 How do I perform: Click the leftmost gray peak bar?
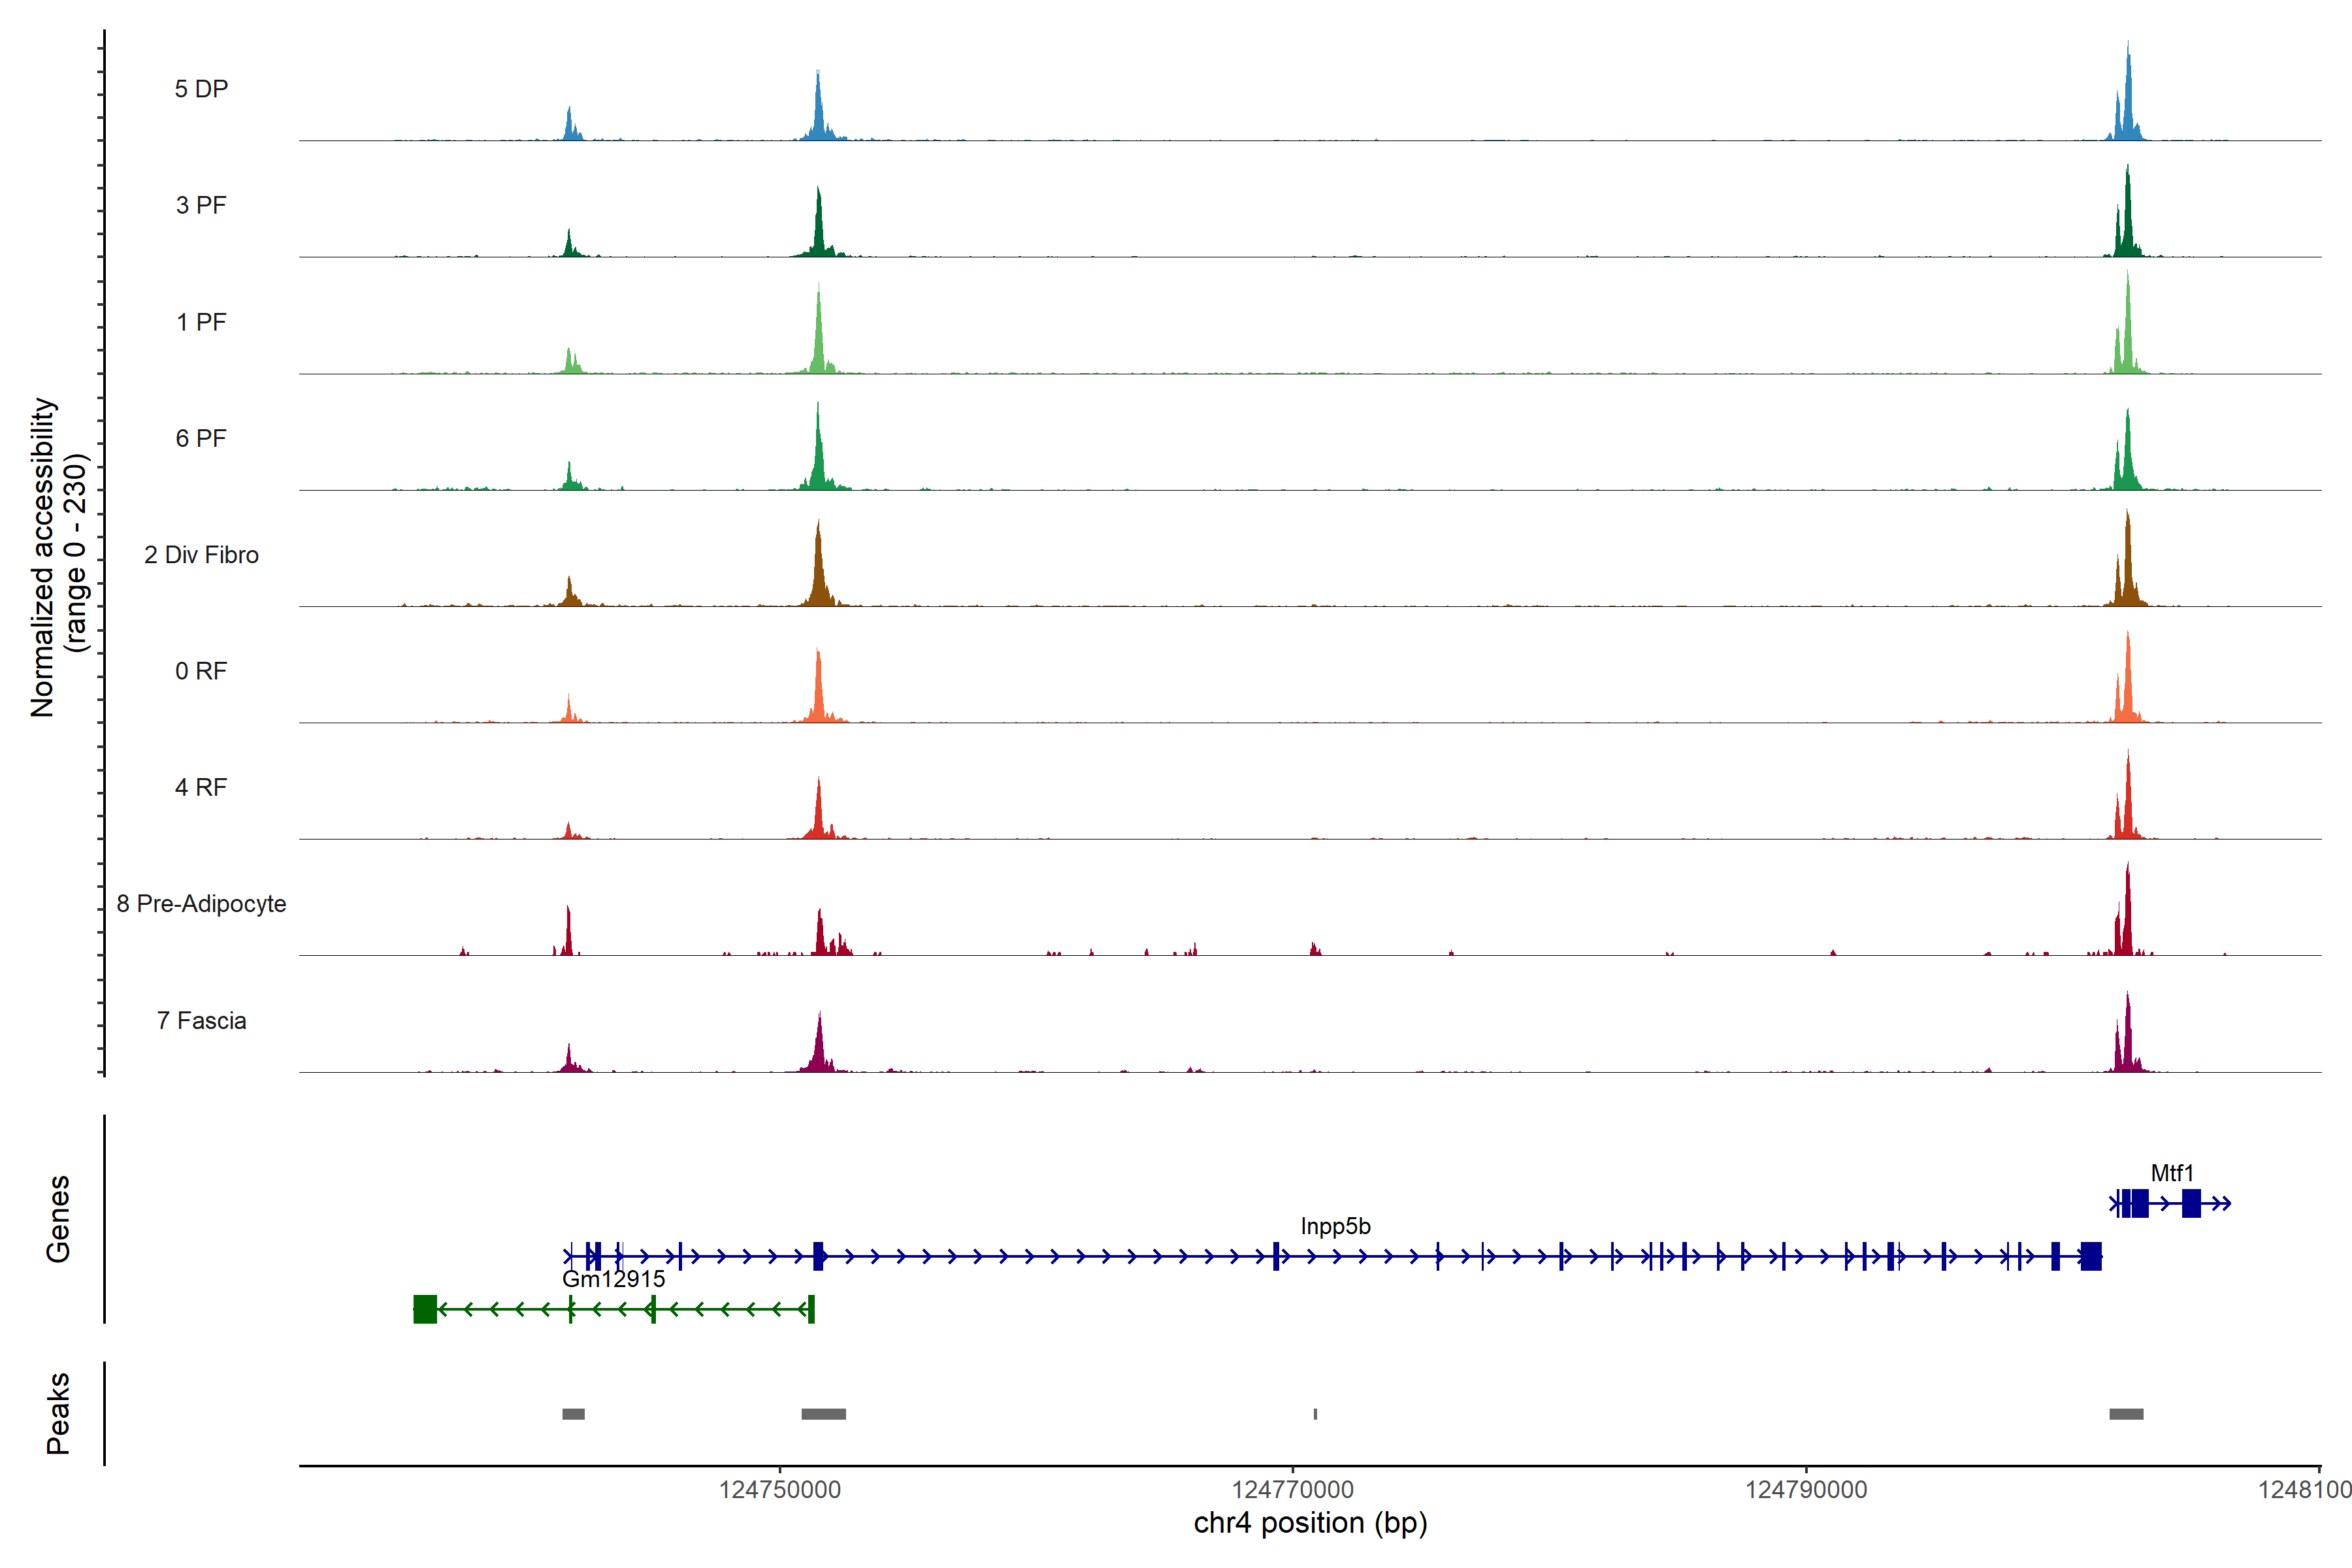point(573,1414)
